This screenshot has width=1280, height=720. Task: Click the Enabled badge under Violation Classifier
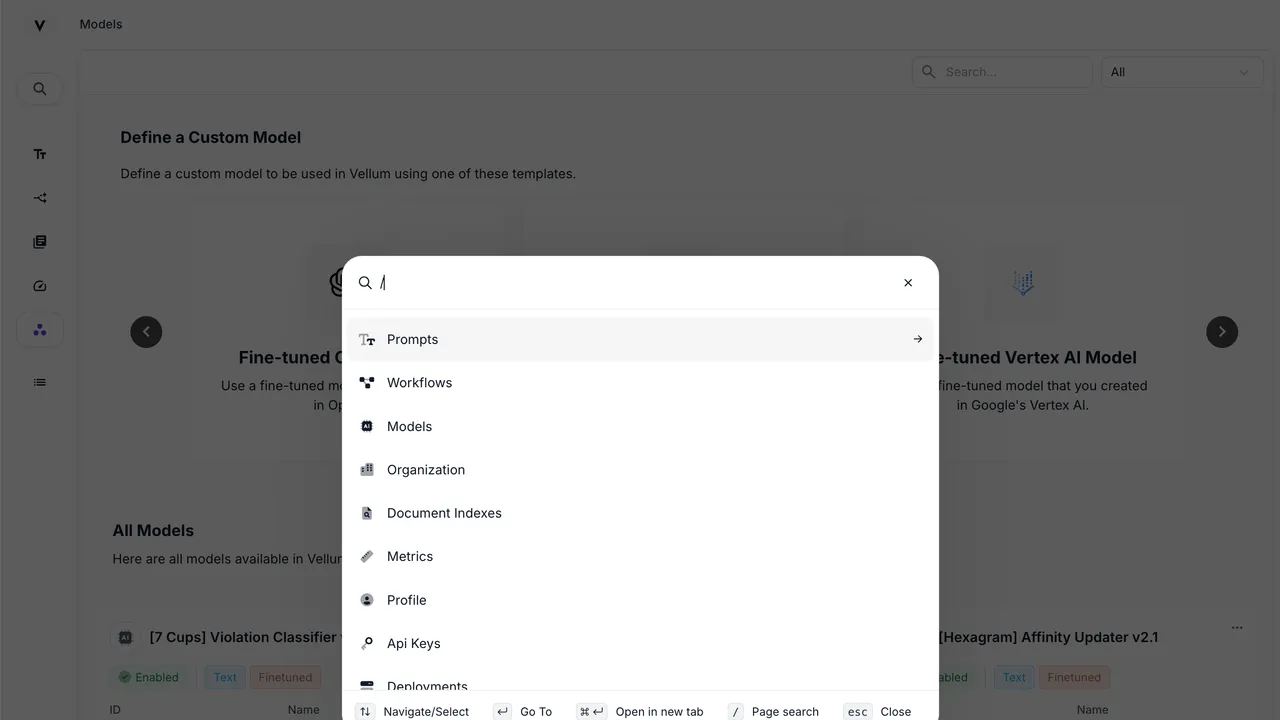149,677
